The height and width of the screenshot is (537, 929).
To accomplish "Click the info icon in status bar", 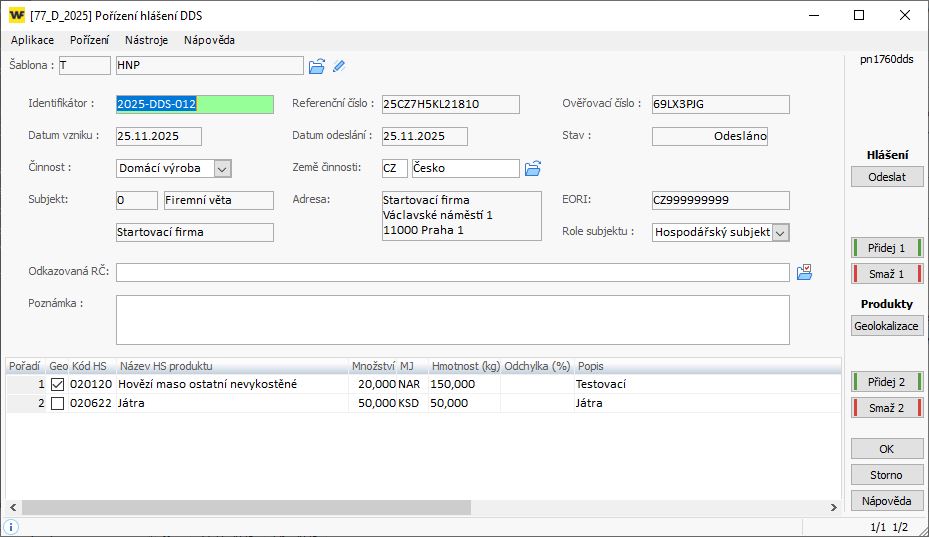I will [12, 526].
